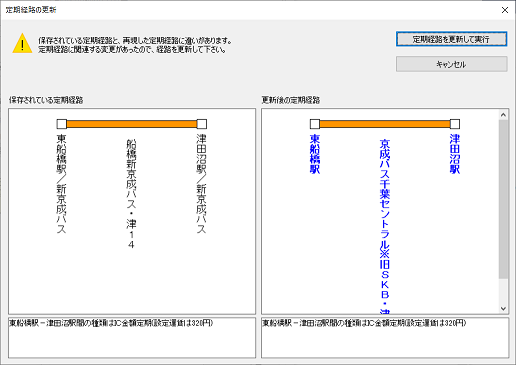Viewport: 516px width, 365px height.
Task: Click warning message about route differences
Action: point(135,45)
